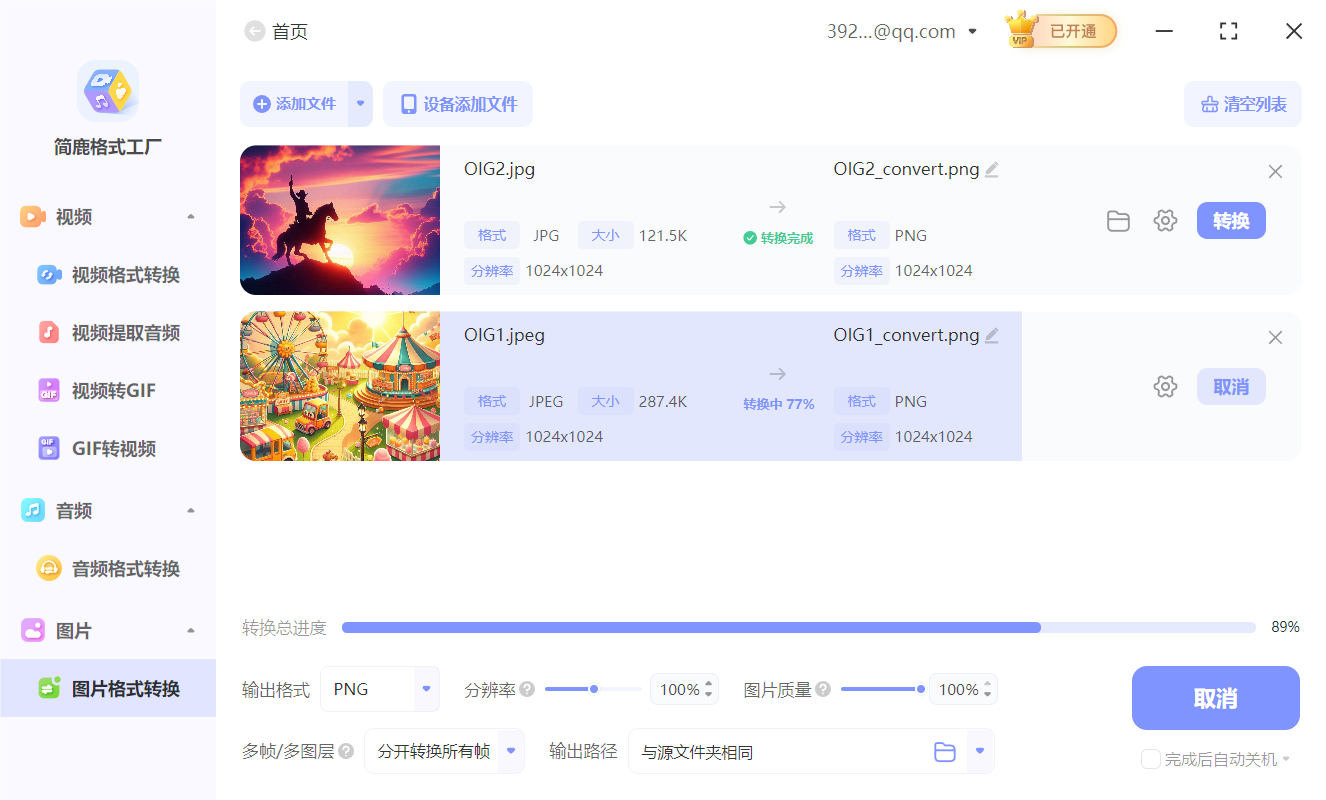Open conversion settings gear for OIG1.jpeg
The width and height of the screenshot is (1326, 800).
coord(1165,386)
